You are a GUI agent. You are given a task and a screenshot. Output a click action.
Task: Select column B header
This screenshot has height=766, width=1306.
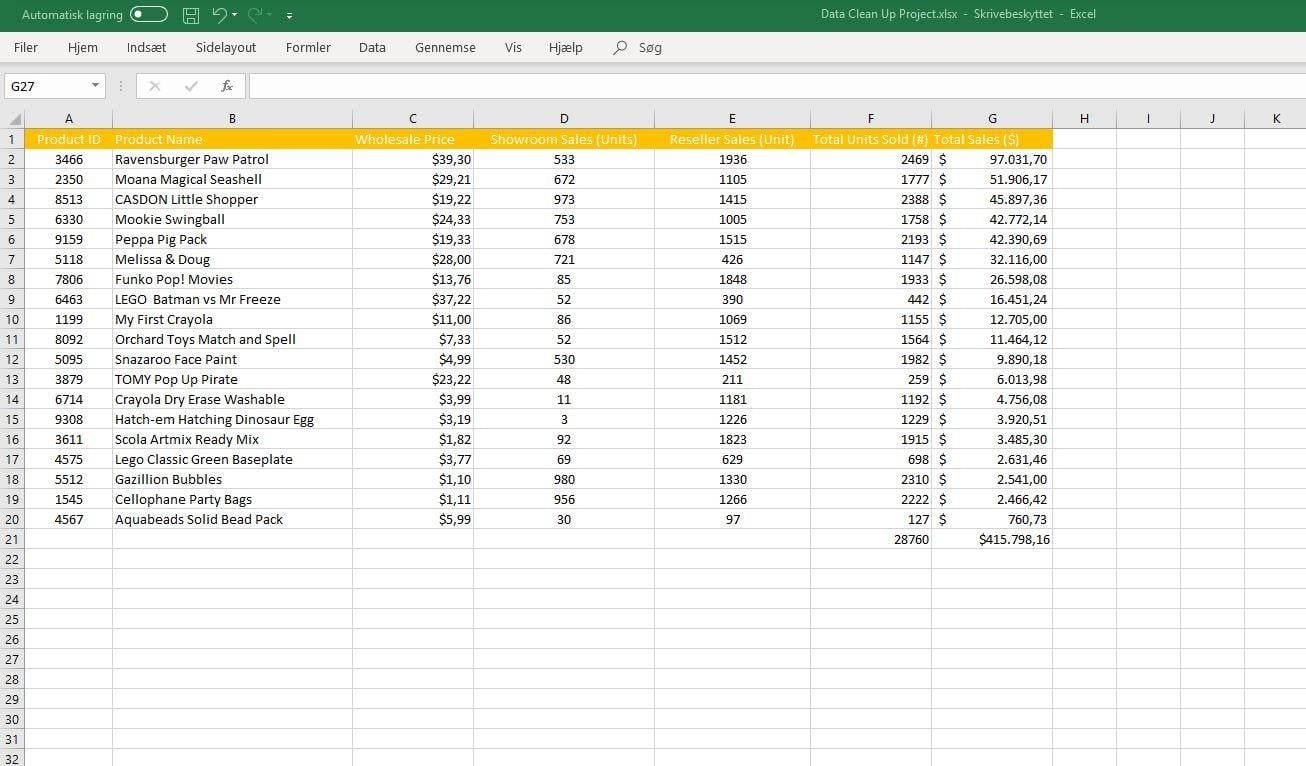232,119
